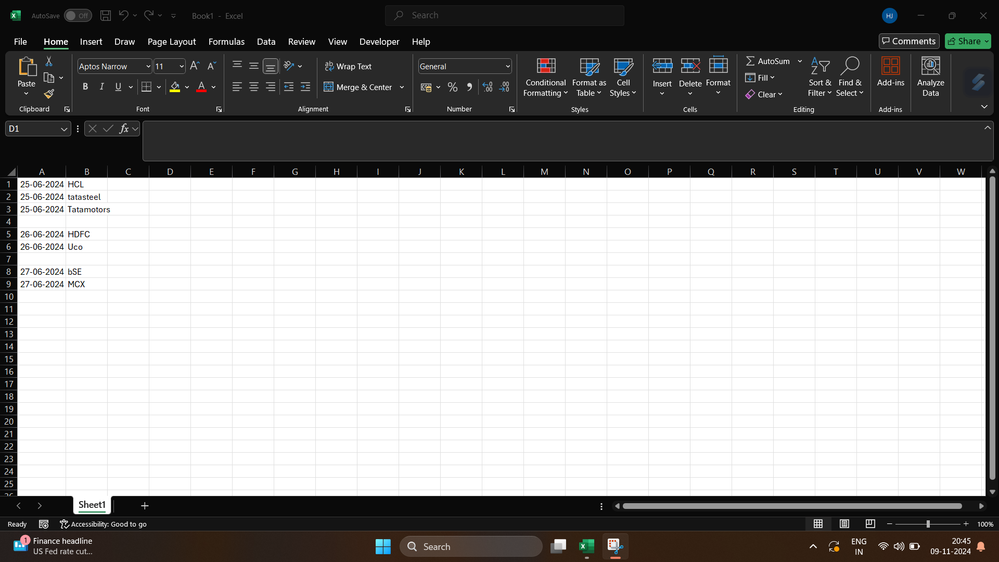Open the Name Box dropdown arrow
Screen dimensions: 999x562
64,129
